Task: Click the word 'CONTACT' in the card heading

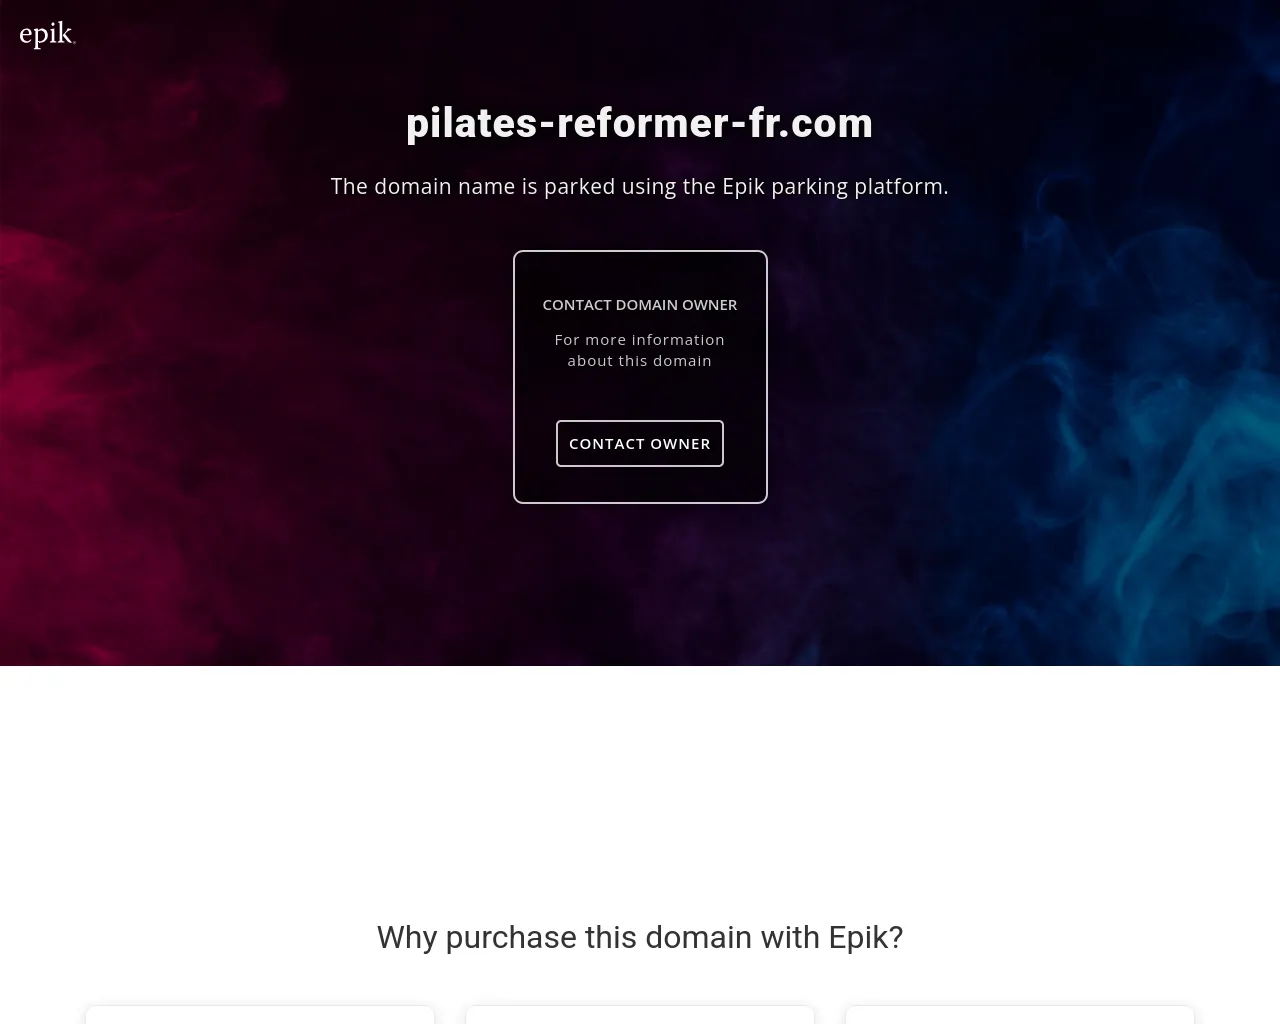Action: pyautogui.click(x=576, y=304)
